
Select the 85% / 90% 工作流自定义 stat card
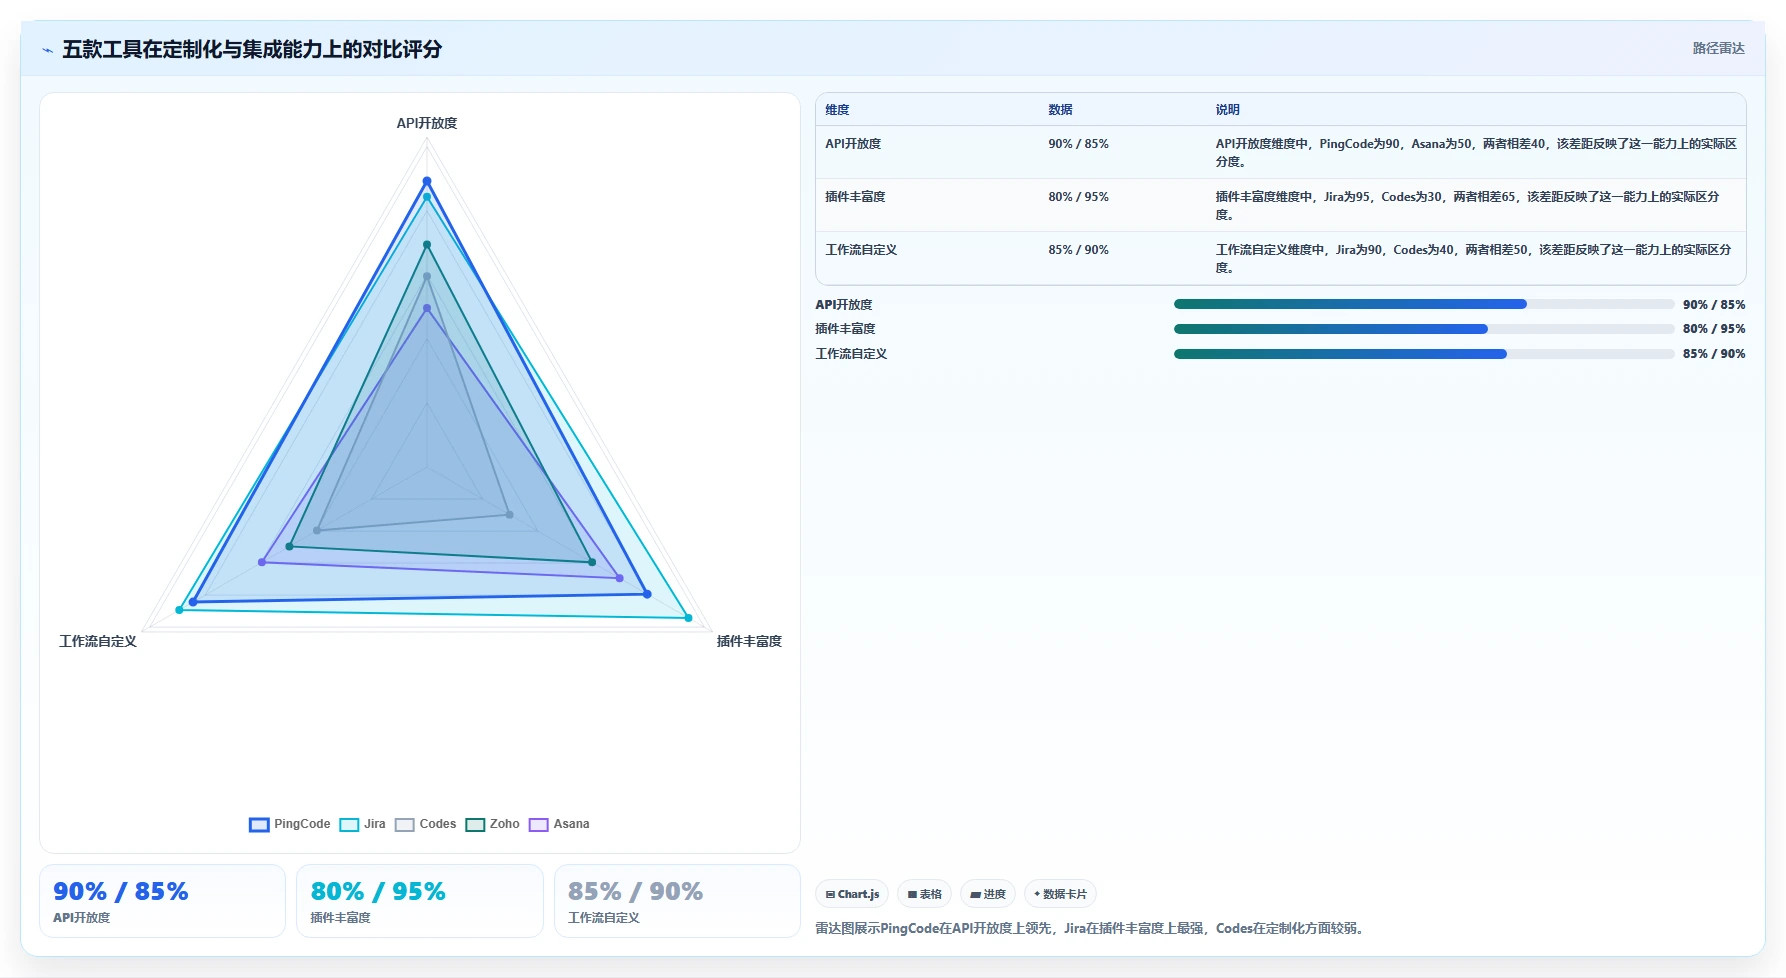coord(677,901)
